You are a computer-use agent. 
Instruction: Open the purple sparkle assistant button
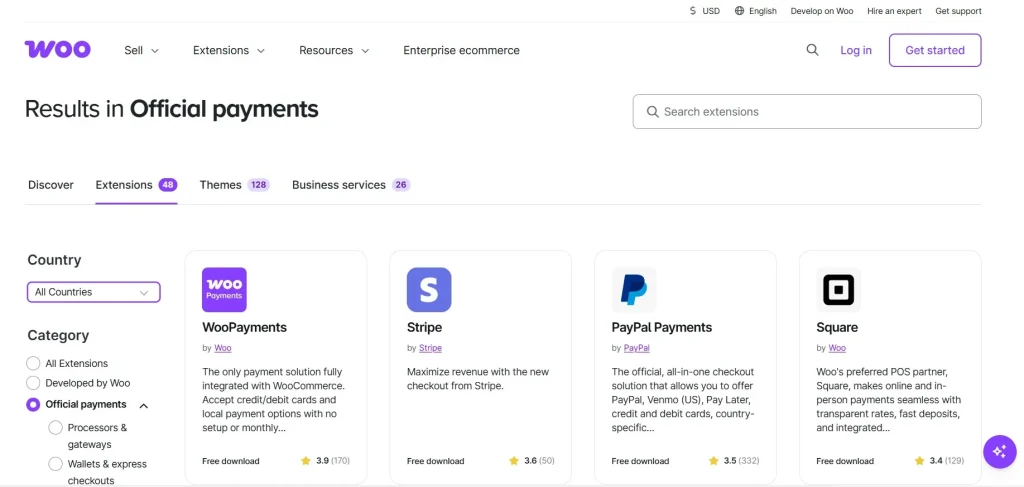[1000, 451]
